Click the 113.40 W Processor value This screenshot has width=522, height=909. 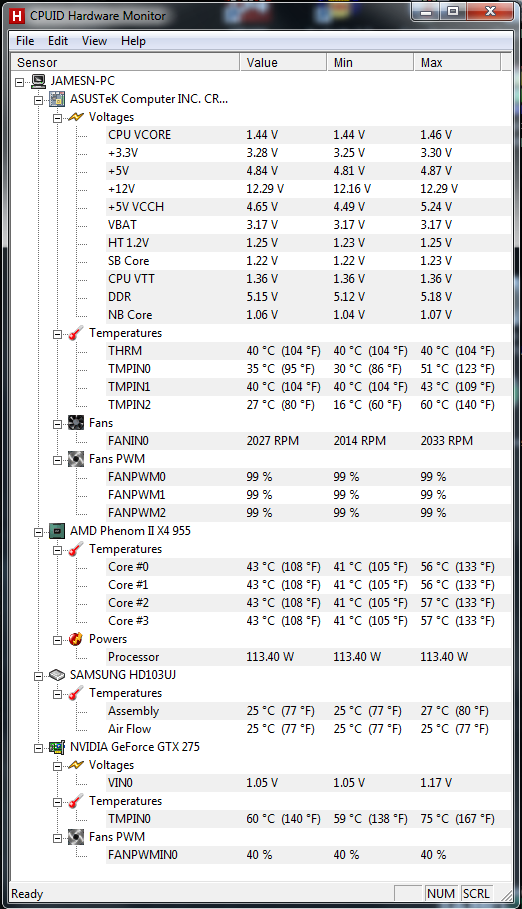coord(270,657)
